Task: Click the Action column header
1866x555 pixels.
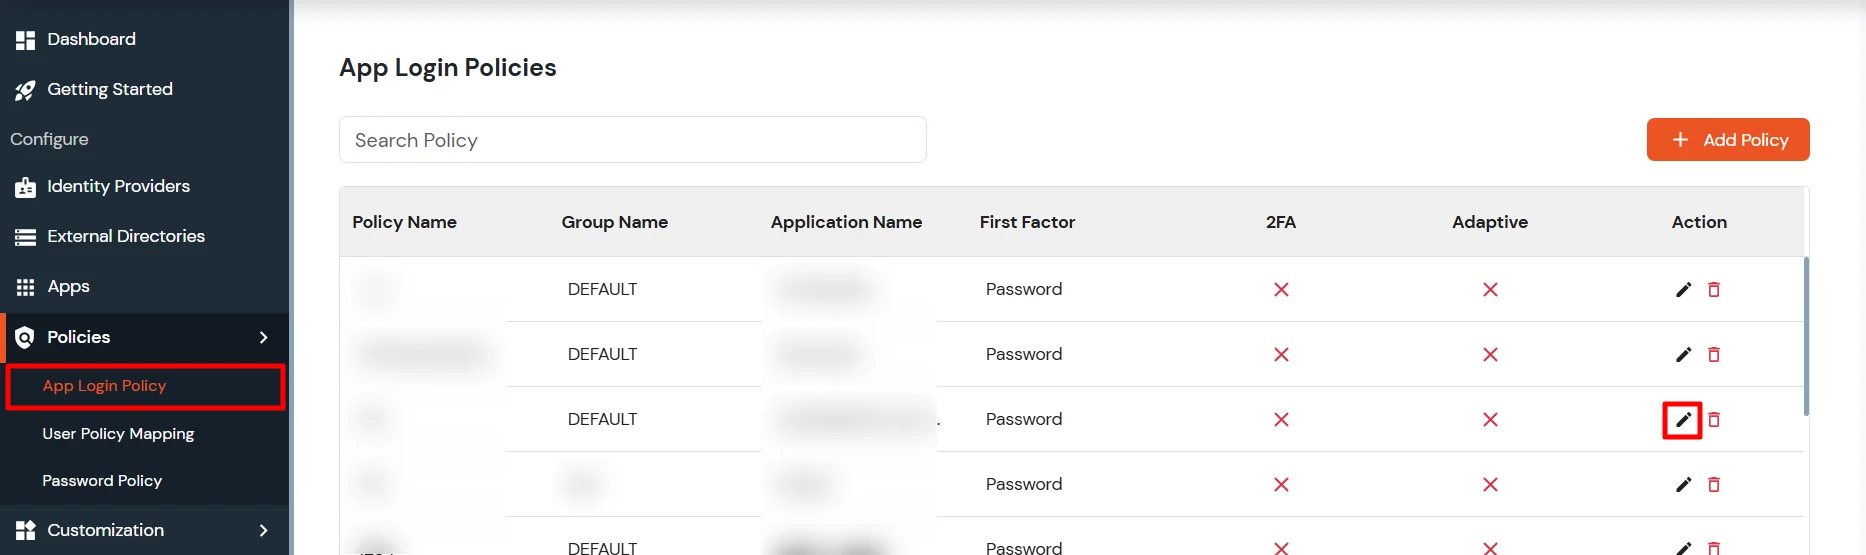Action: click(1699, 222)
